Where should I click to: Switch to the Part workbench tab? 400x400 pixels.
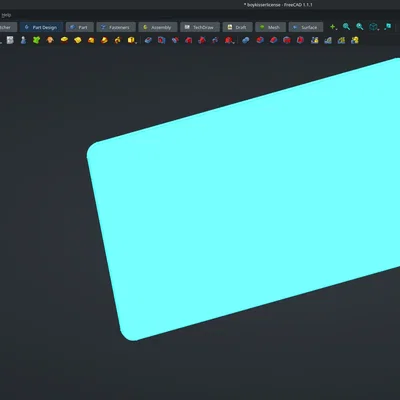click(x=80, y=27)
